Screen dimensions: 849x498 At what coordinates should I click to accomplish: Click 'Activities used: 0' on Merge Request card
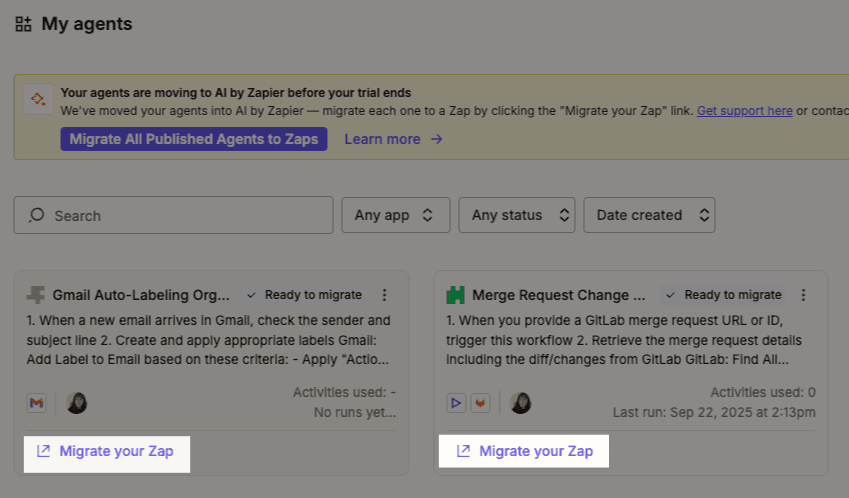(763, 392)
